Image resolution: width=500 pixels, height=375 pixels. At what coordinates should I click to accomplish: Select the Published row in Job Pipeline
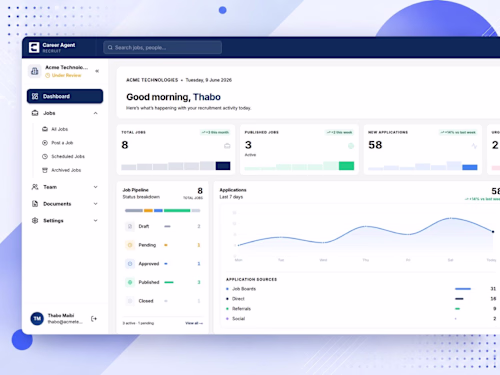tap(162, 282)
